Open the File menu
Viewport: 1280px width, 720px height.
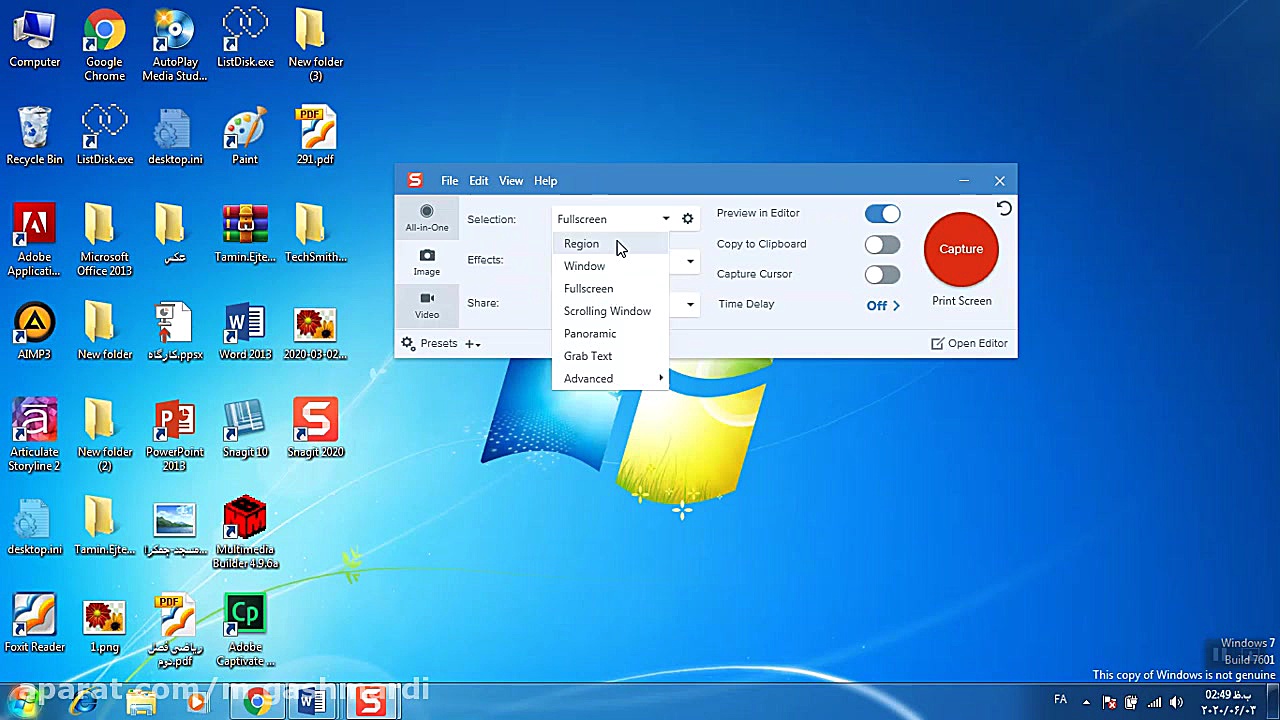(449, 180)
